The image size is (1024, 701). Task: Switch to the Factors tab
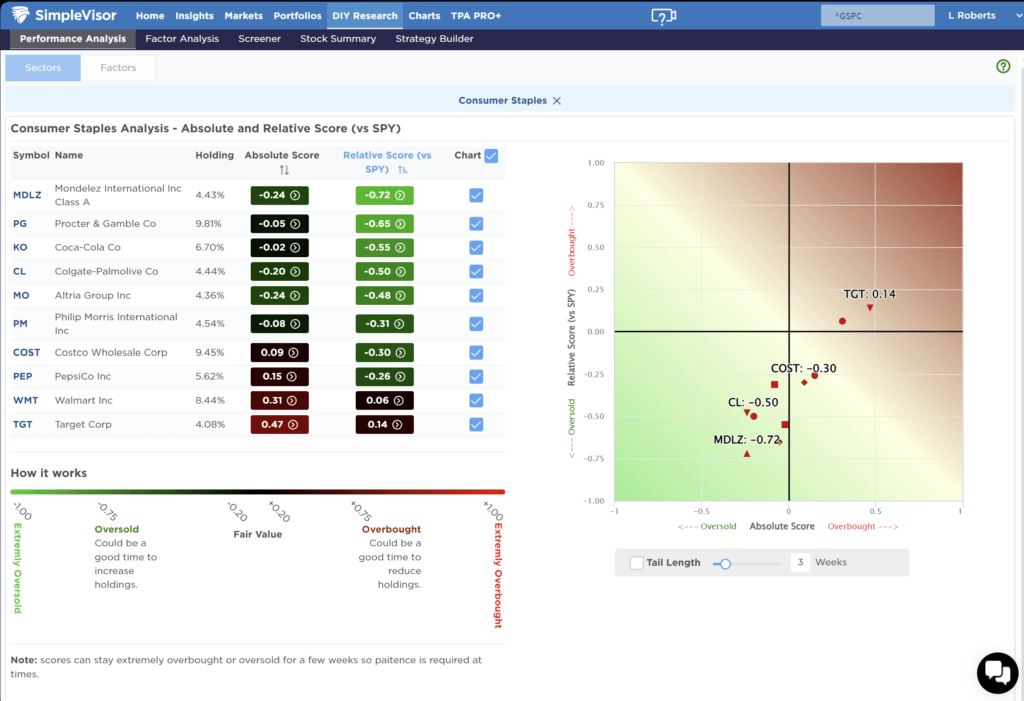[x=118, y=68]
